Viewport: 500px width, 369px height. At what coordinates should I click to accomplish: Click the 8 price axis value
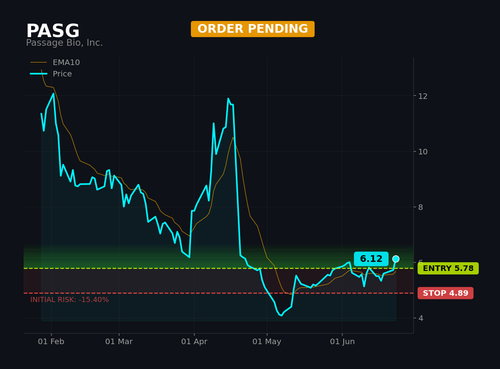[420, 207]
